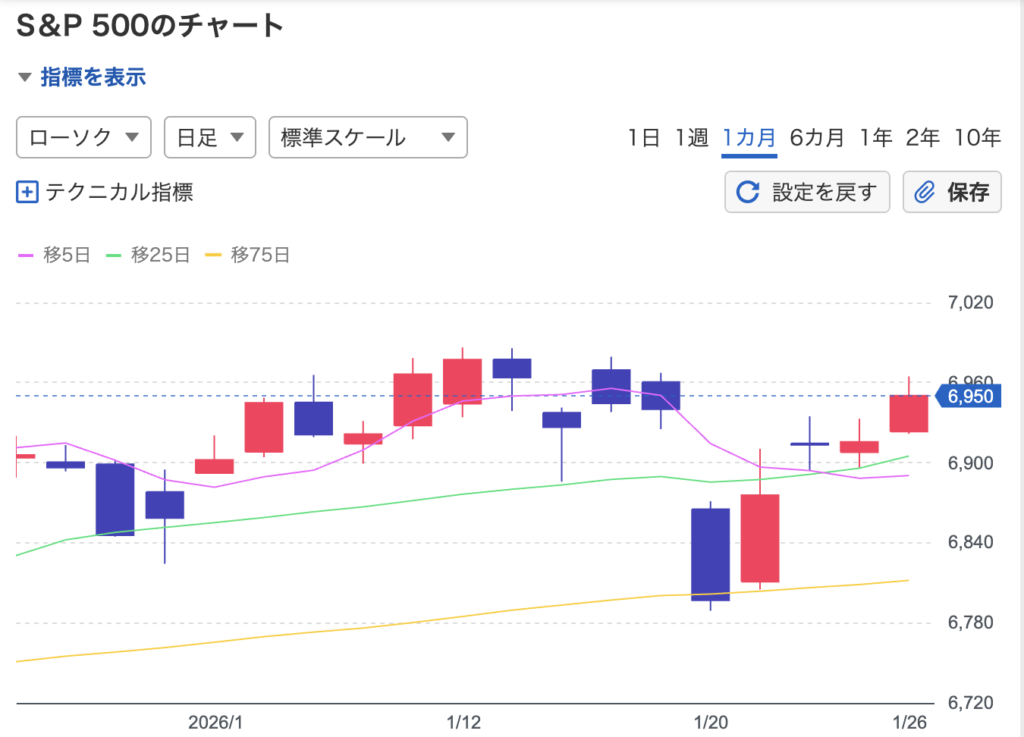Toggle the 移75日 moving average legend
The width and height of the screenshot is (1024, 737).
247,255
